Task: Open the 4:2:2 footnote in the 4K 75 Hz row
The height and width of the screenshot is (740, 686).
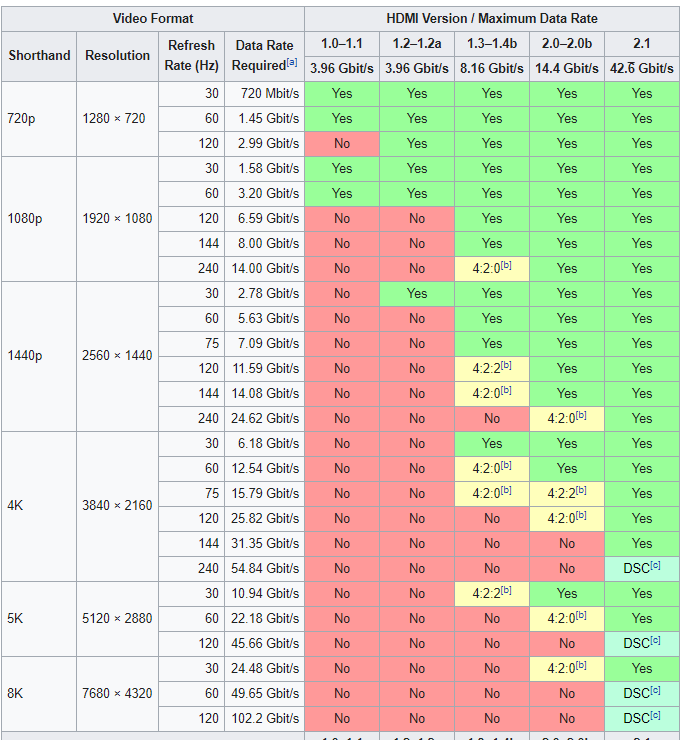Action: [x=581, y=490]
